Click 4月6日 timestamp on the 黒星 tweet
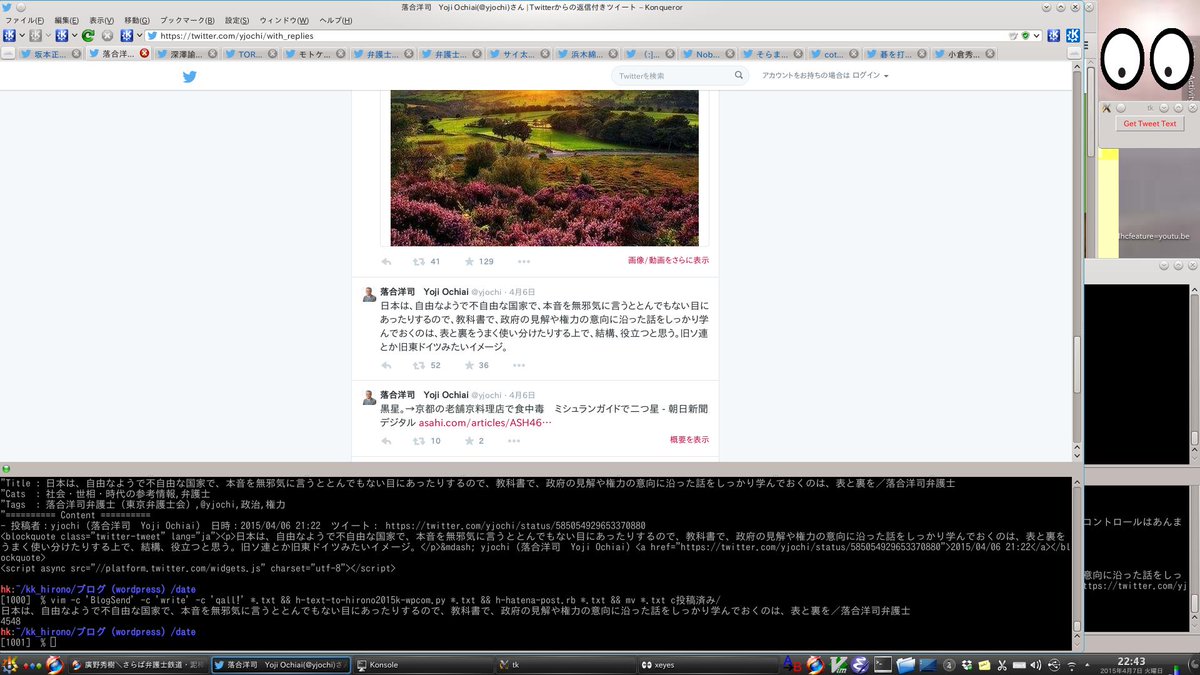The height and width of the screenshot is (675, 1200). click(522, 396)
